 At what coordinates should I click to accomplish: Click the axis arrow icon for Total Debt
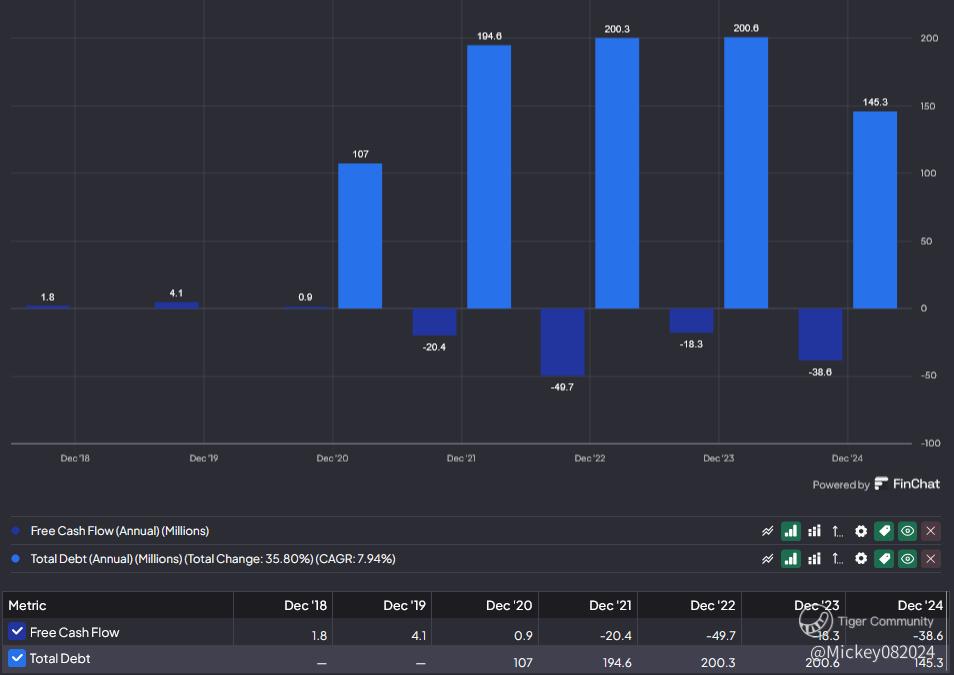(x=837, y=559)
